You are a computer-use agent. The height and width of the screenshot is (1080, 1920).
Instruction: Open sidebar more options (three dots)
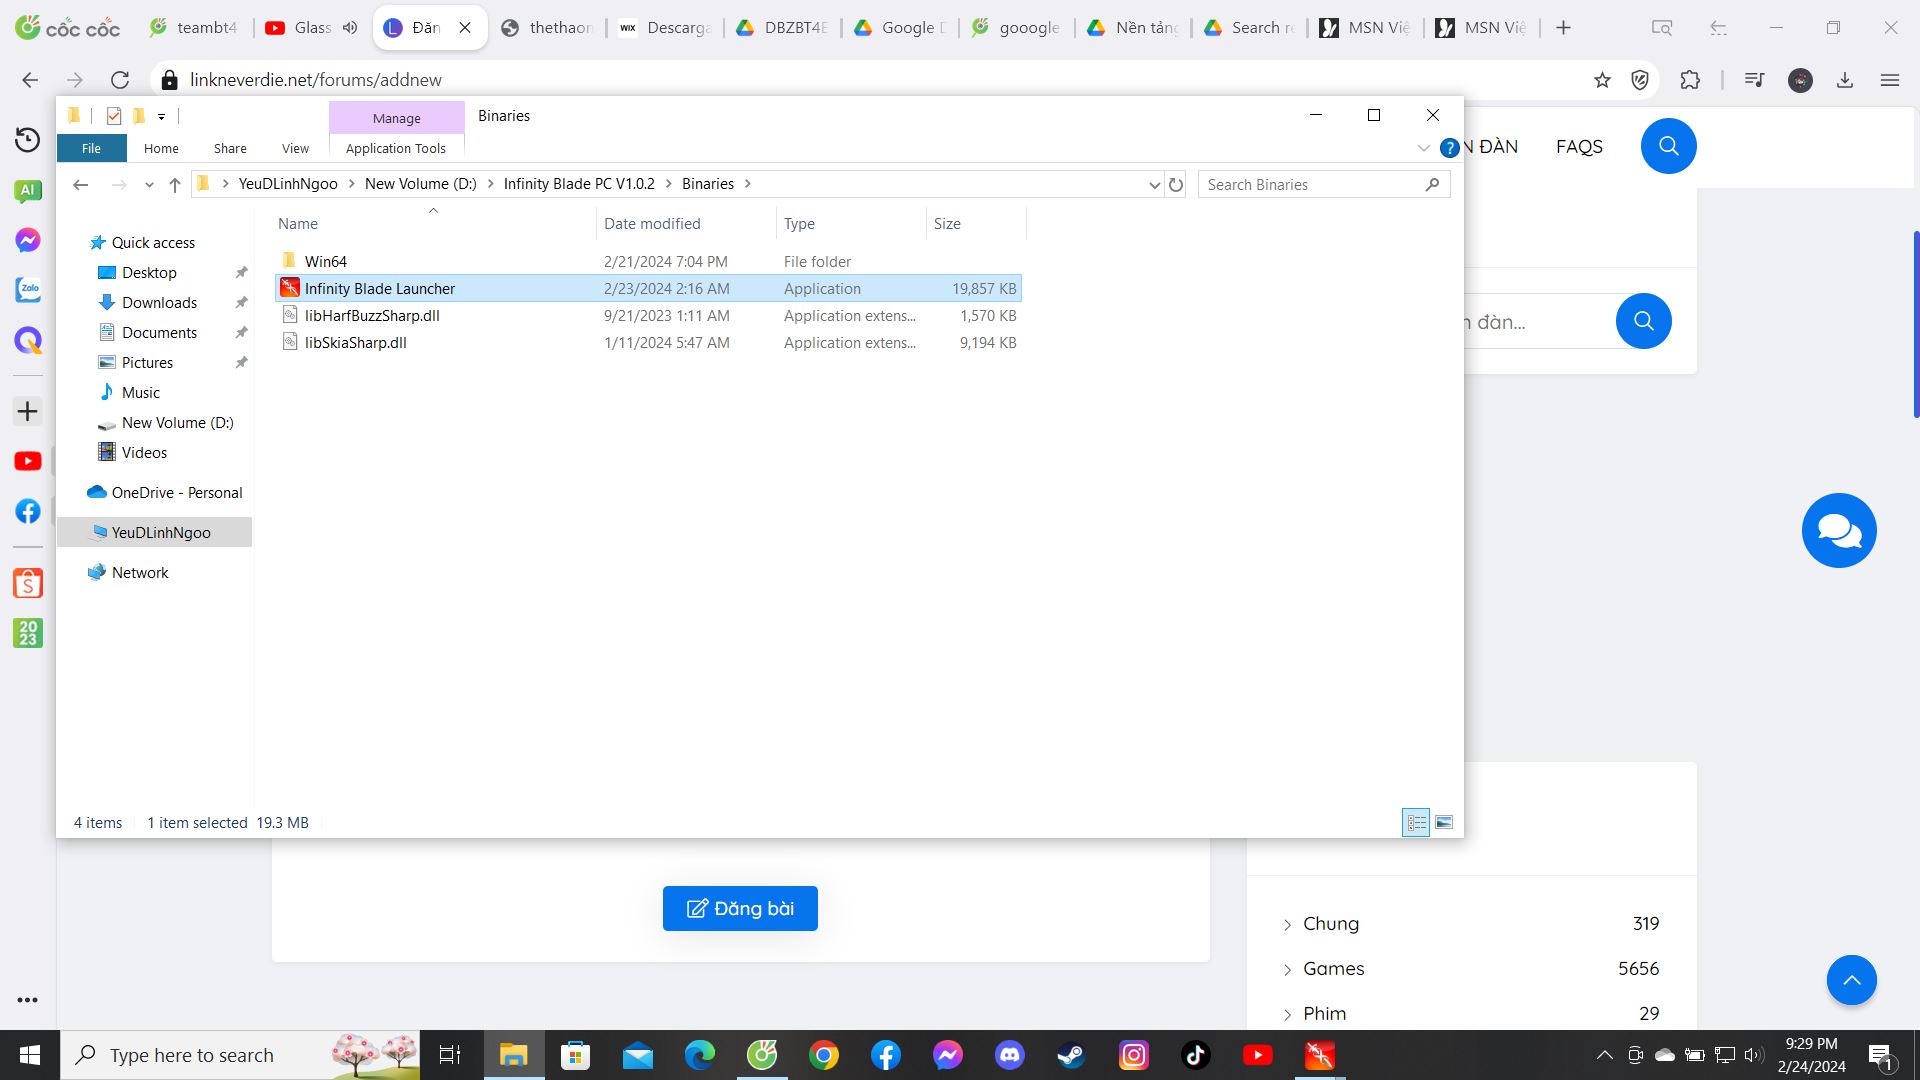point(28,1000)
